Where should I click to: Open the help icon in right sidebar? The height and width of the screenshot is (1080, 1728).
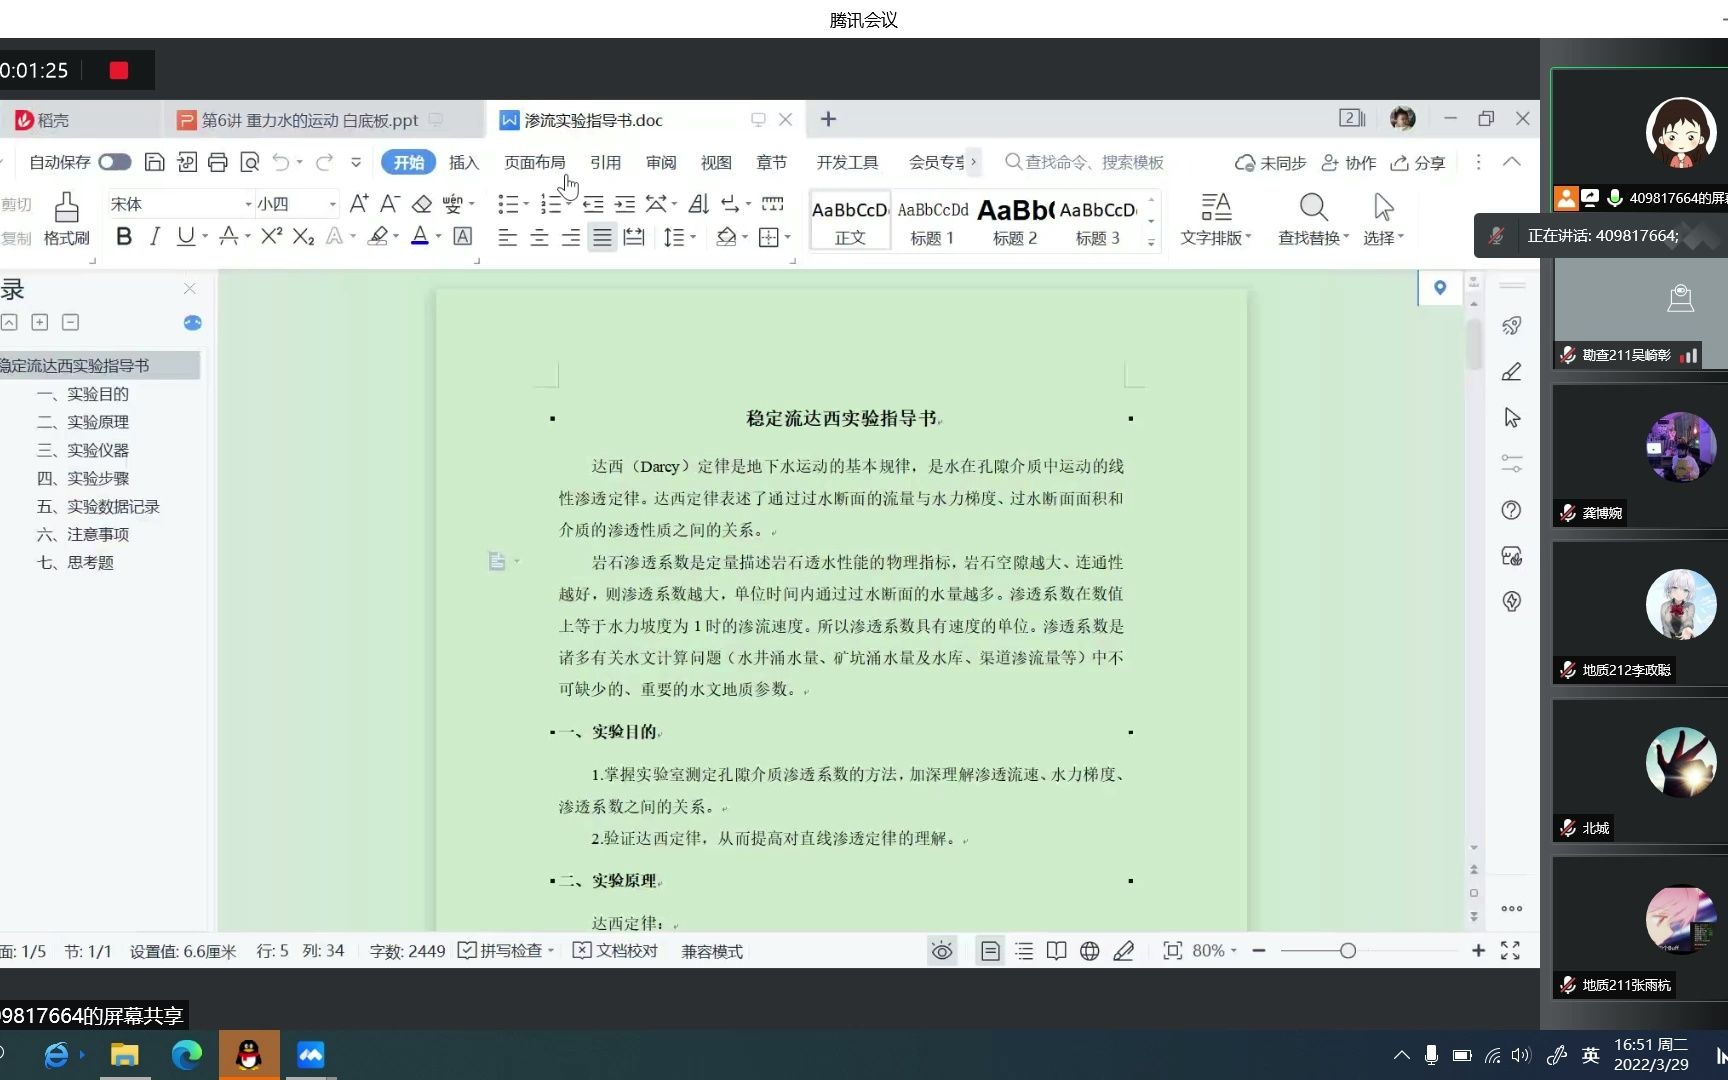pyautogui.click(x=1512, y=510)
